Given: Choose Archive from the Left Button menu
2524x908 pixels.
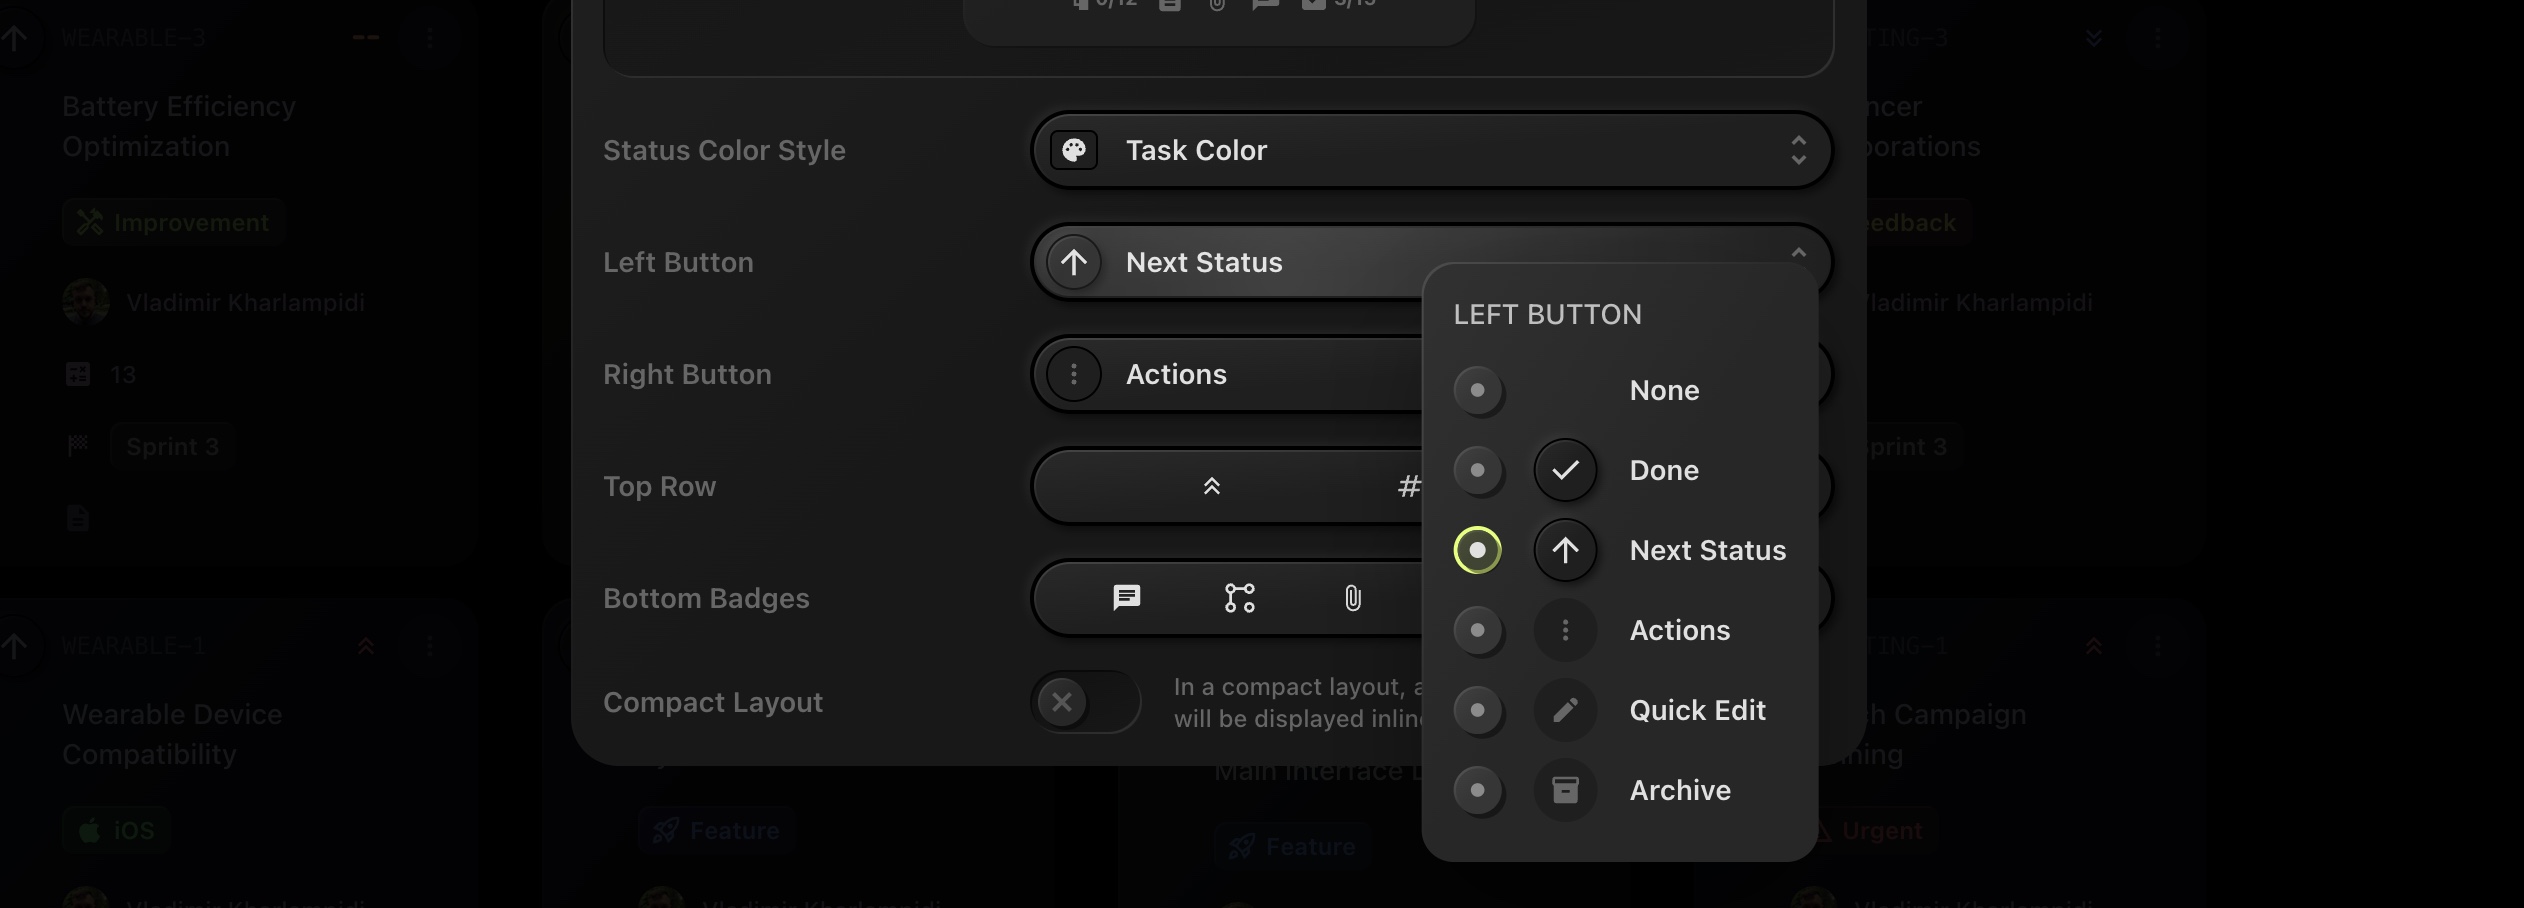Looking at the screenshot, I should pyautogui.click(x=1680, y=790).
